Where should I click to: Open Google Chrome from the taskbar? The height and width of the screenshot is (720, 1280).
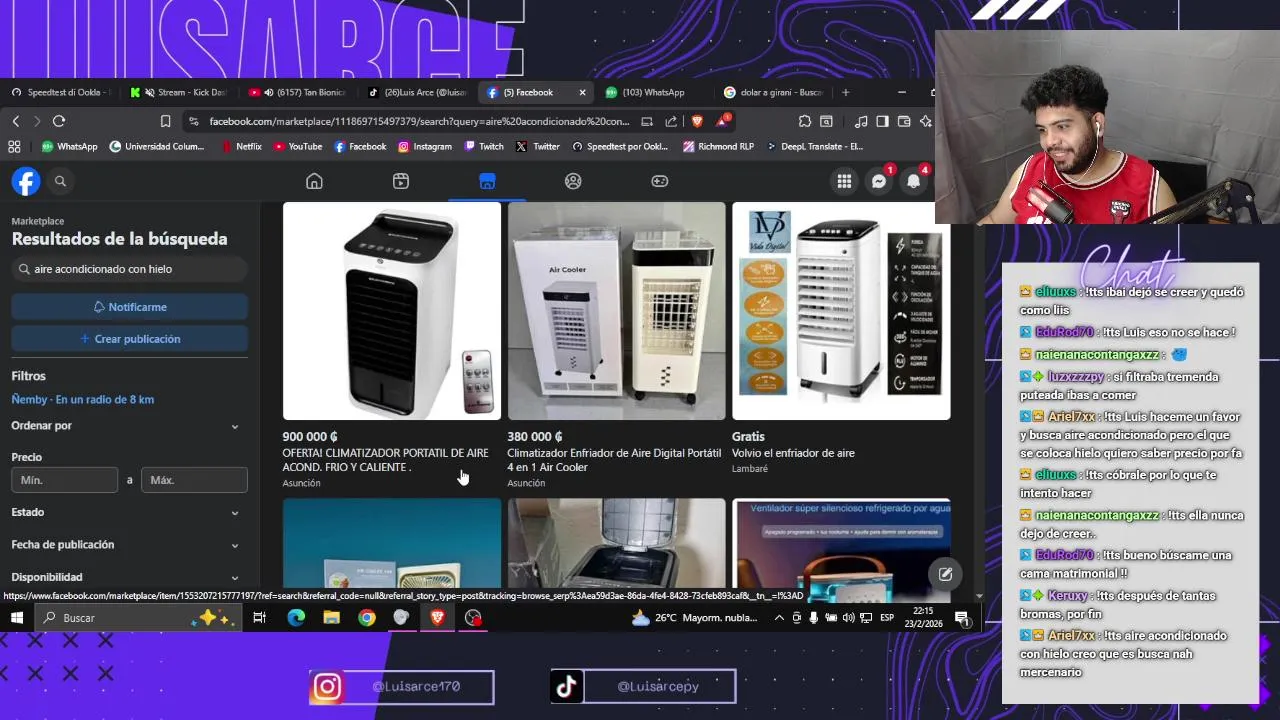pos(367,618)
